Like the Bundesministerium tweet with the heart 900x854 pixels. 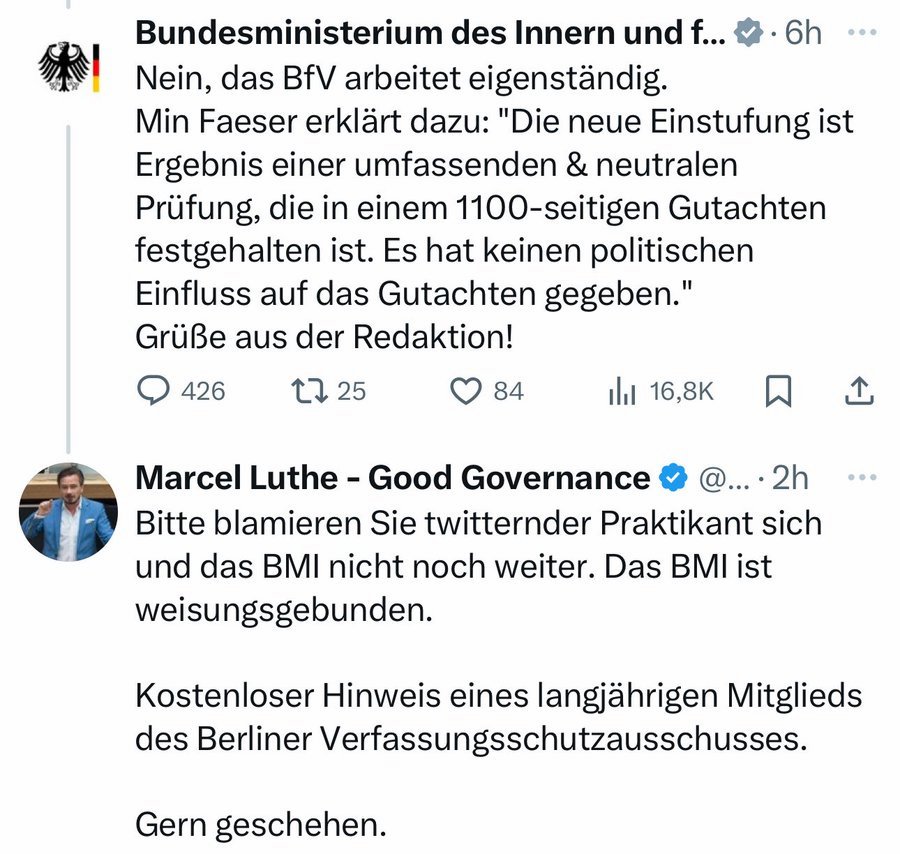click(466, 390)
